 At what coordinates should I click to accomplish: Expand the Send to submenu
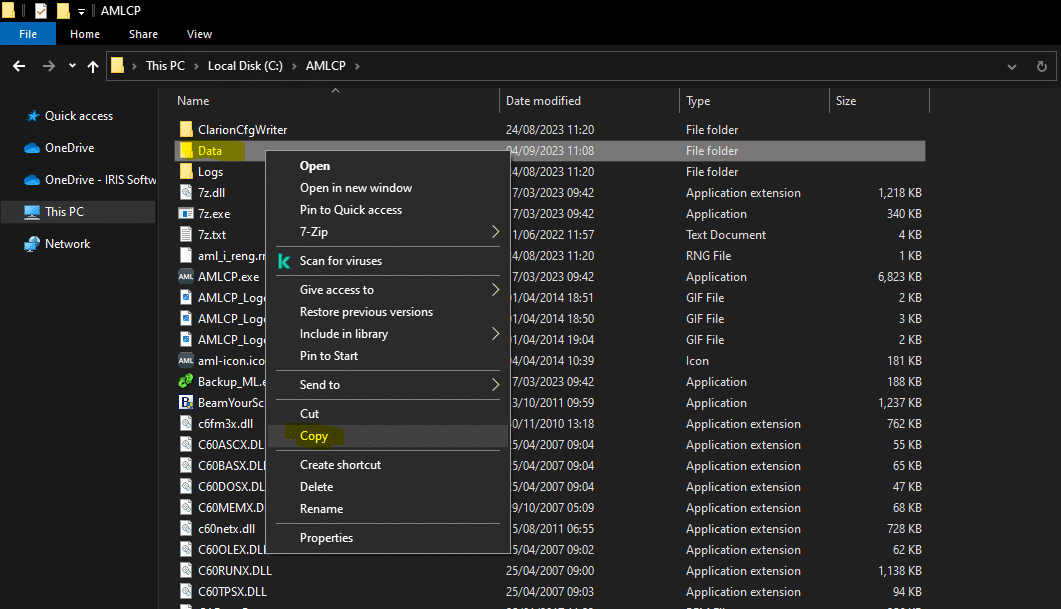point(388,384)
